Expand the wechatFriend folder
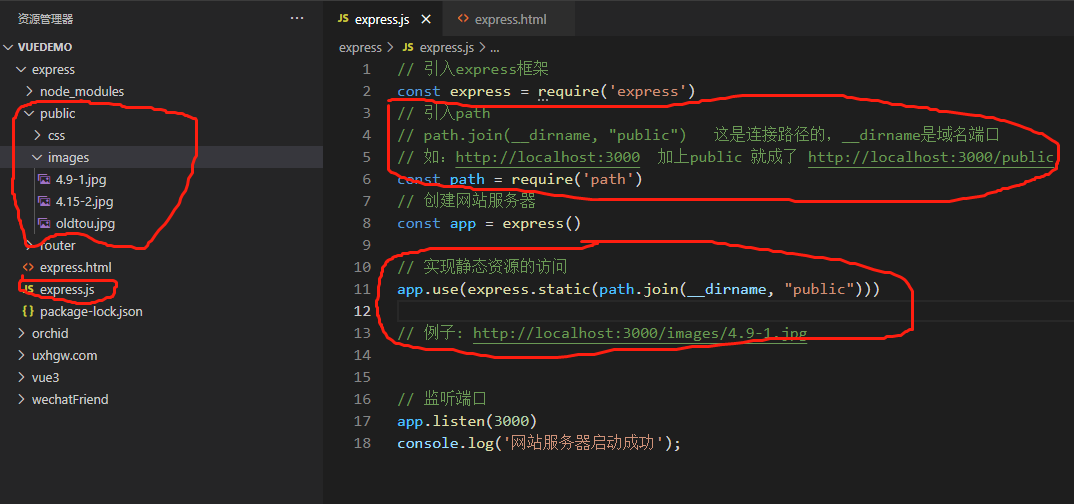 (21, 399)
